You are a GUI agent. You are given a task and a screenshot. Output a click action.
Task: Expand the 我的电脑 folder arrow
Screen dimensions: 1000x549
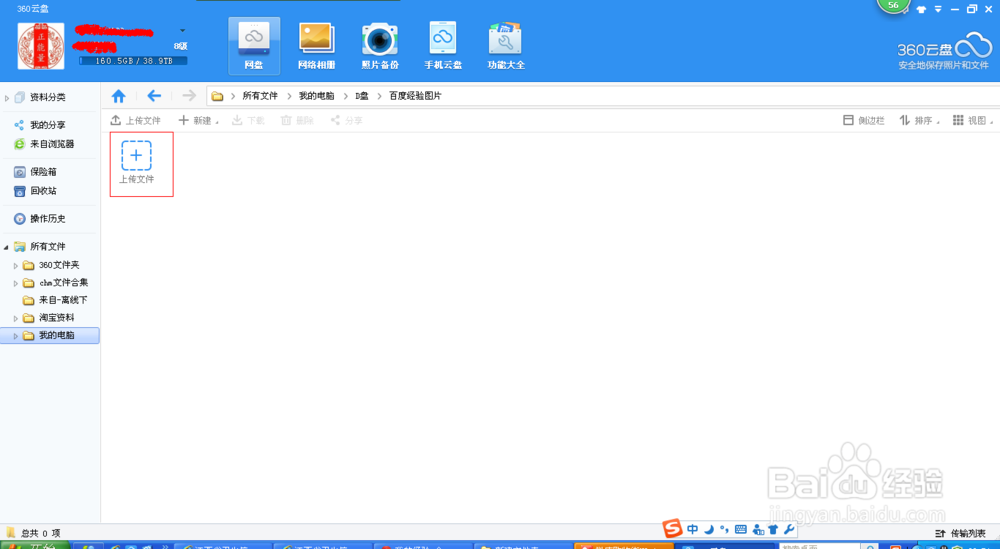tap(16, 335)
